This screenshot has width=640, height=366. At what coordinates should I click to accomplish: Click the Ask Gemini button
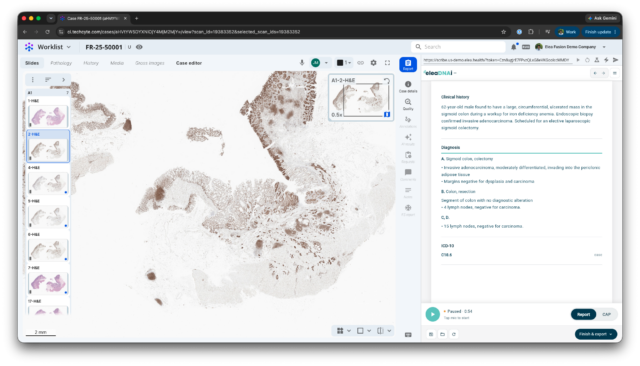pos(602,18)
